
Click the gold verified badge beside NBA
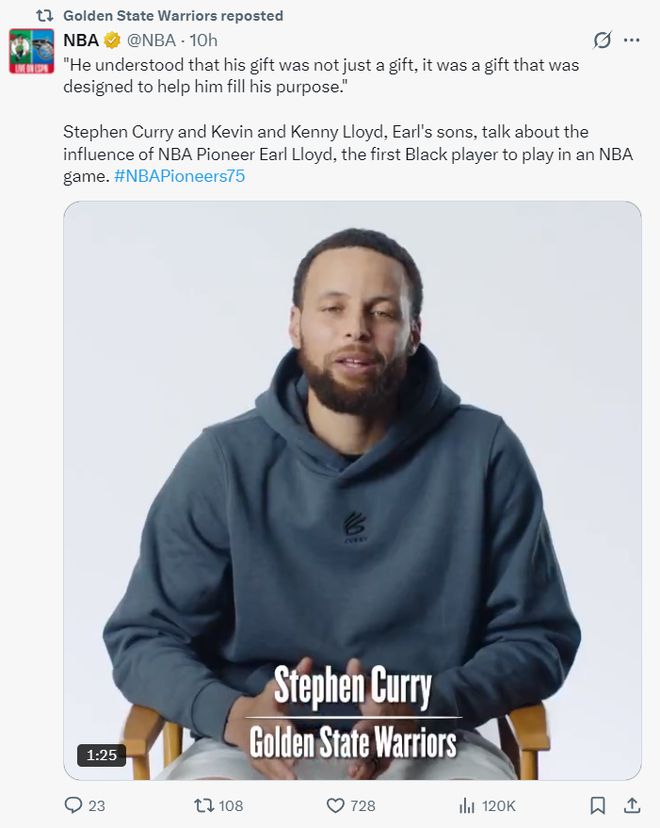[x=115, y=40]
